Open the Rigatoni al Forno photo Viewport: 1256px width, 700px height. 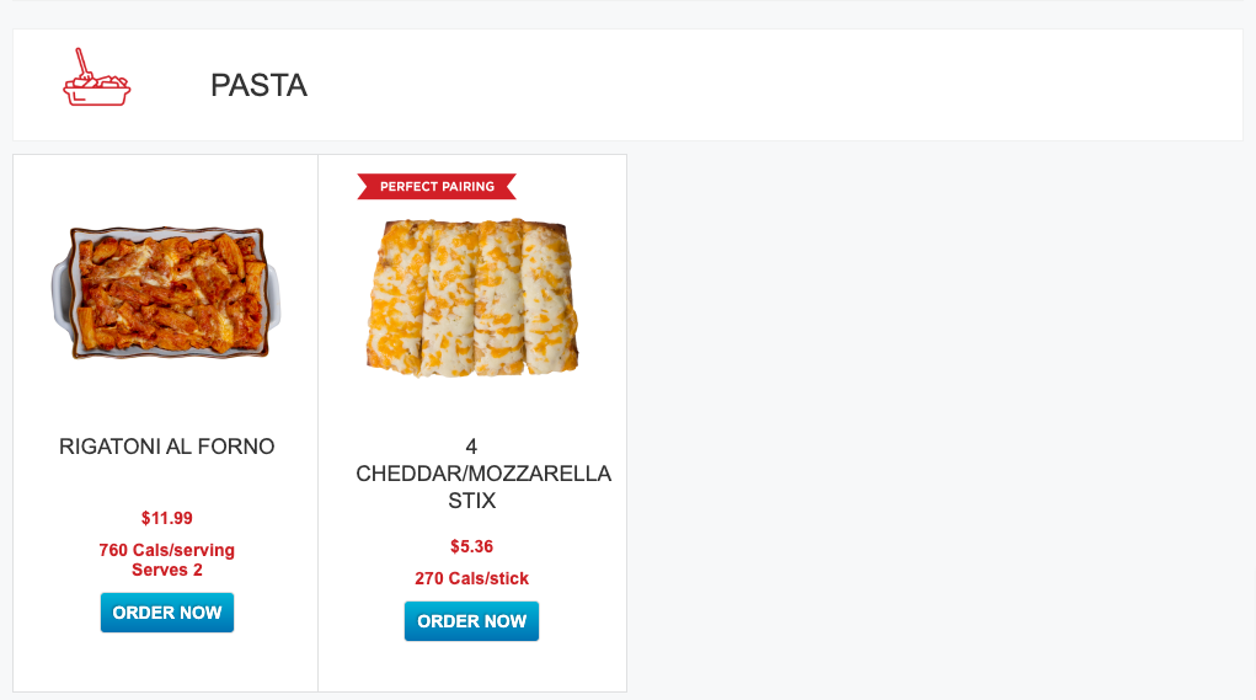click(166, 292)
